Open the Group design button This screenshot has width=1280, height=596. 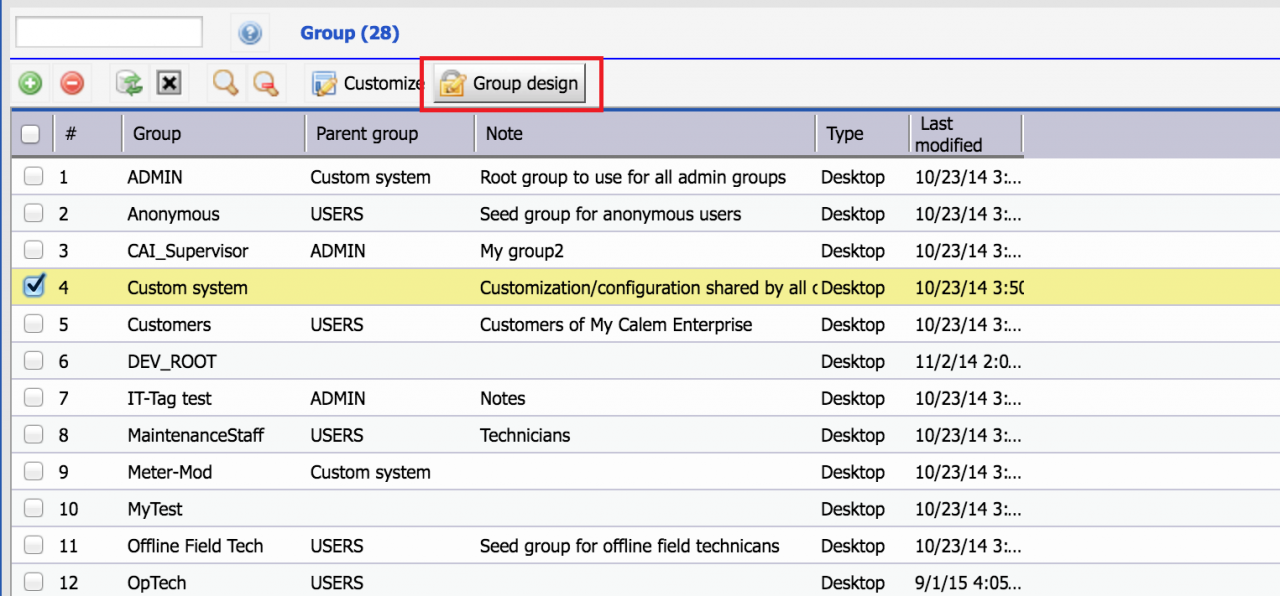tap(510, 84)
